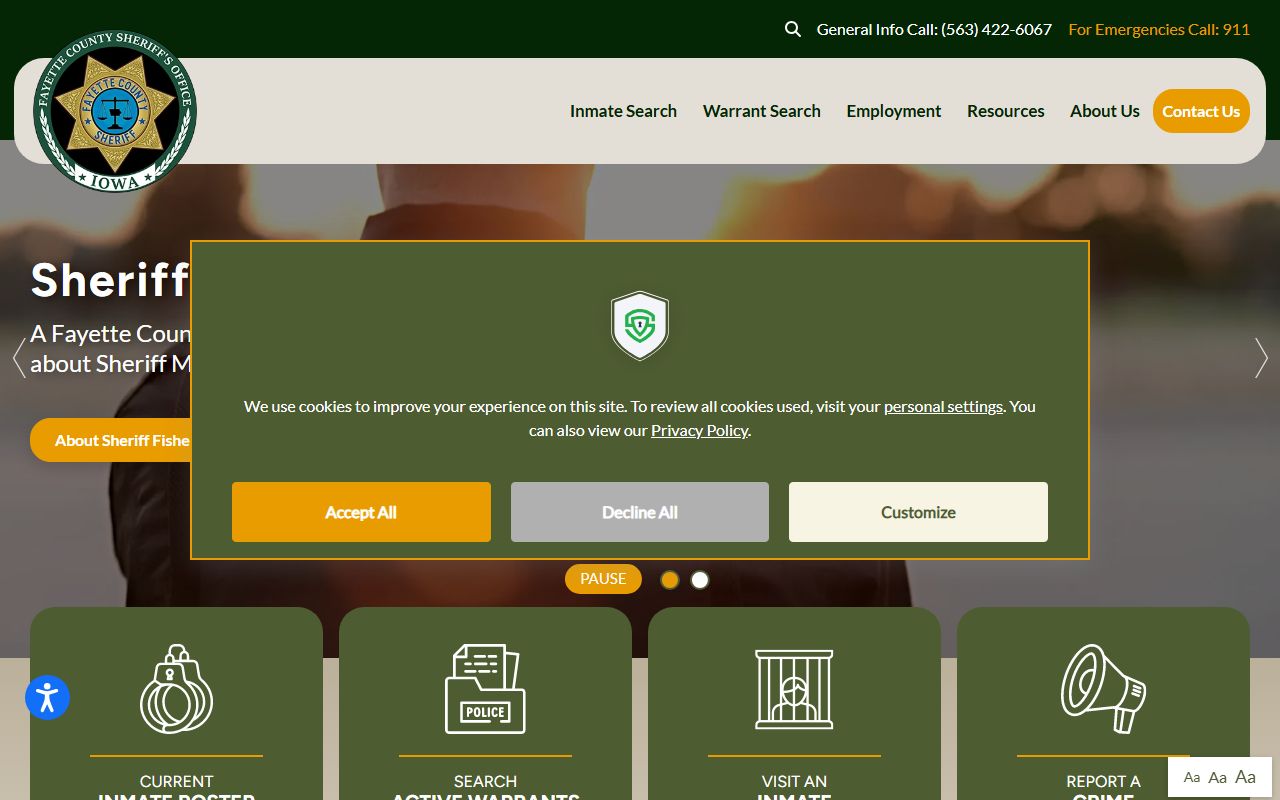
Task: Expand the About Us menu
Action: point(1104,111)
